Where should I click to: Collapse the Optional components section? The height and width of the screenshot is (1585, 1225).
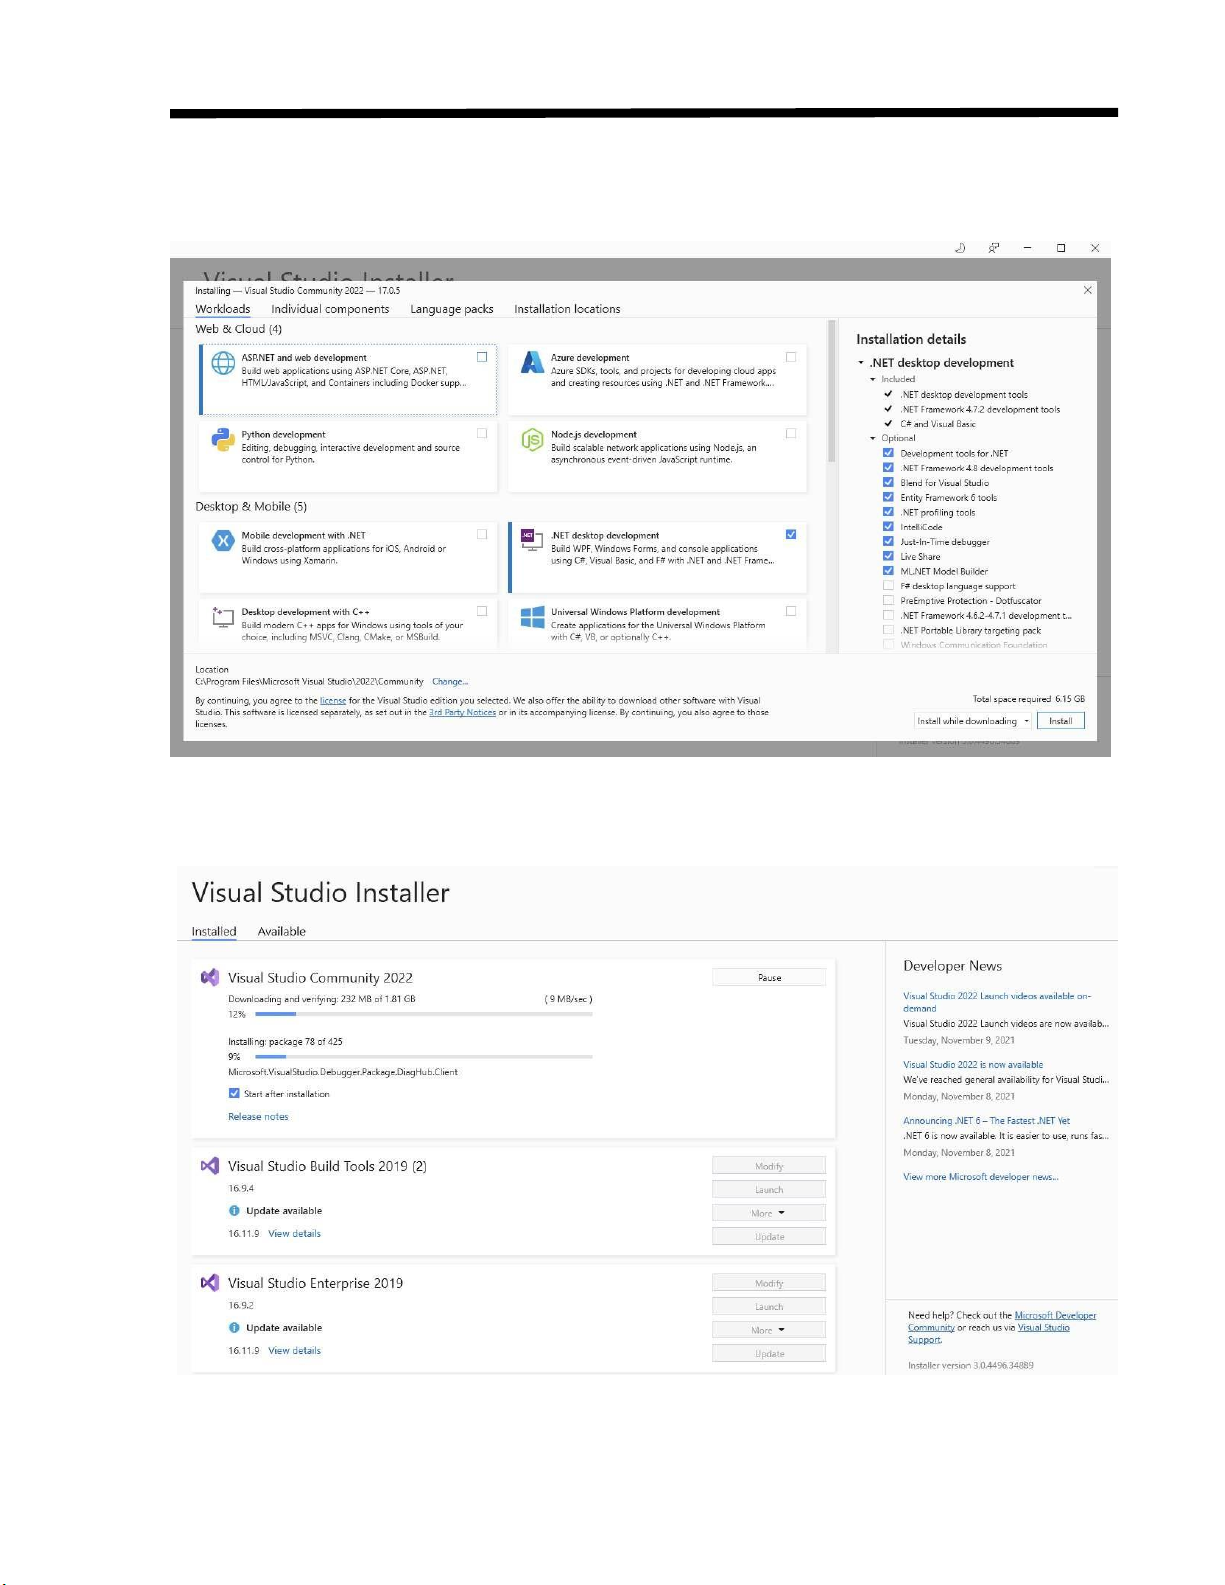pos(873,438)
